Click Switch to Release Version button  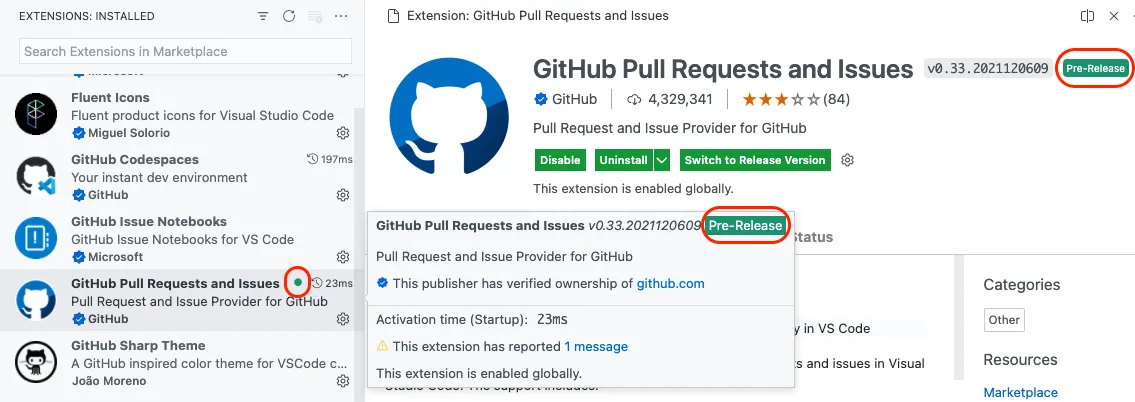click(x=755, y=160)
